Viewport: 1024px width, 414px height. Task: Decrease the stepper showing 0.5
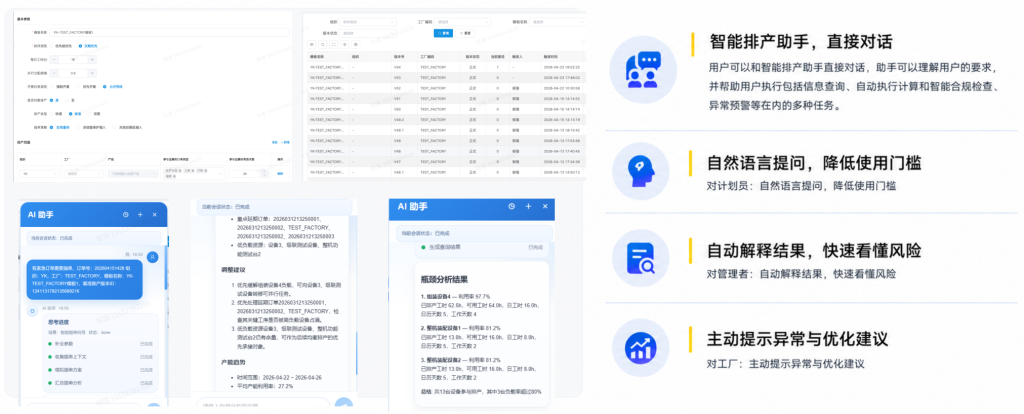pyautogui.click(x=54, y=73)
